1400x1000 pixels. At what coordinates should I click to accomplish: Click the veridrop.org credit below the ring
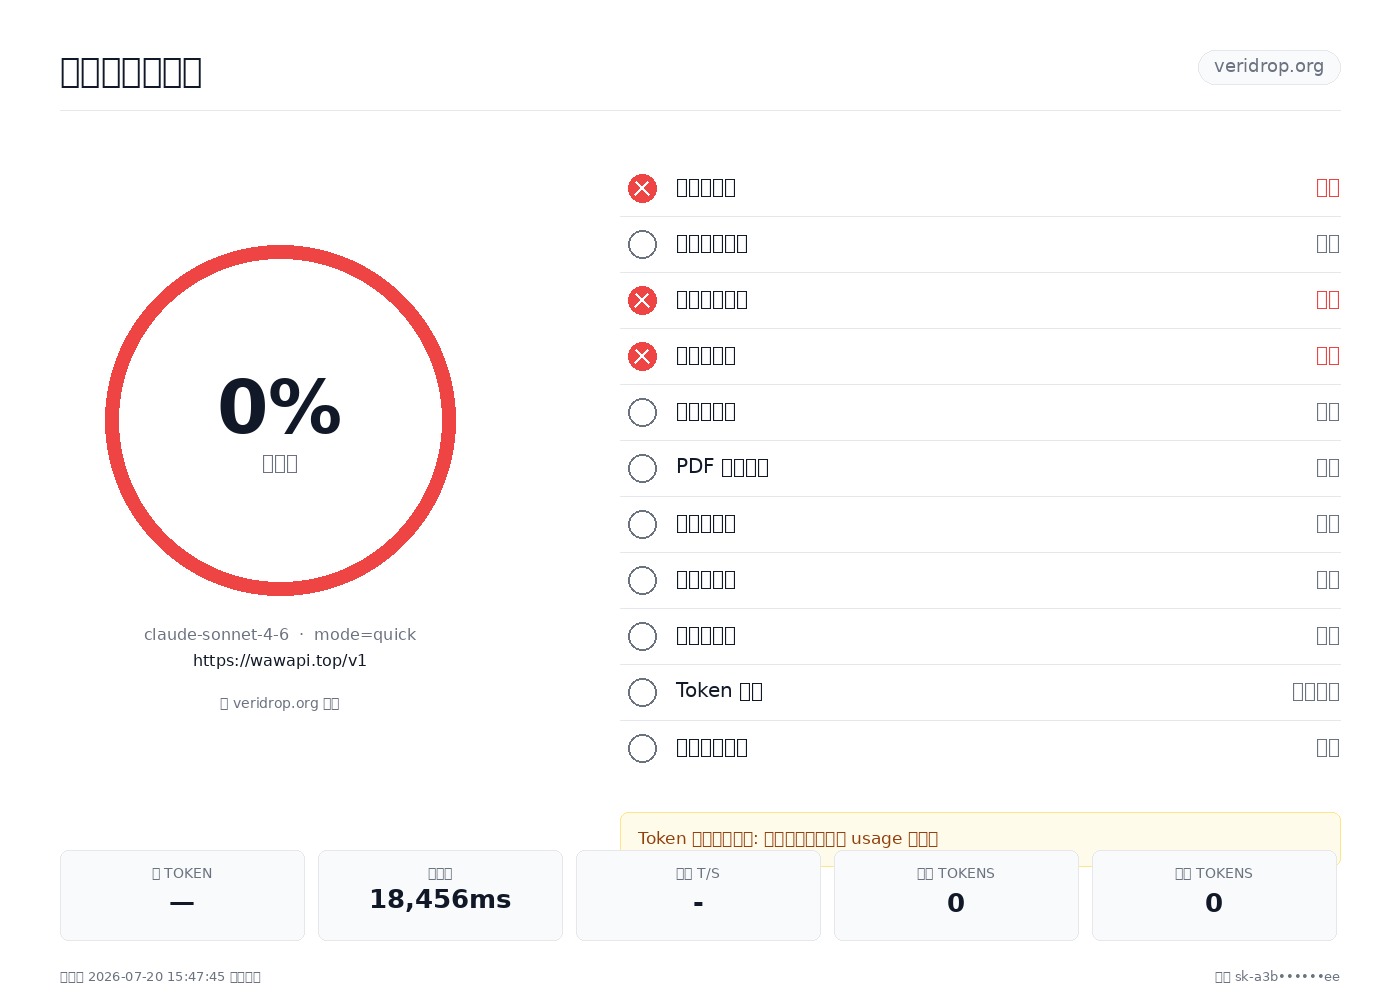point(280,703)
